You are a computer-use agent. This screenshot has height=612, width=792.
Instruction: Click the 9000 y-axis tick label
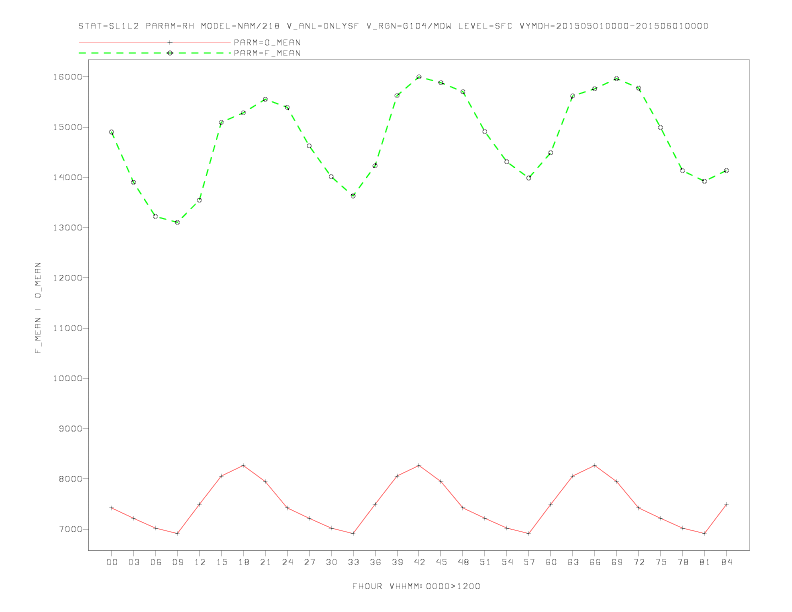71,429
